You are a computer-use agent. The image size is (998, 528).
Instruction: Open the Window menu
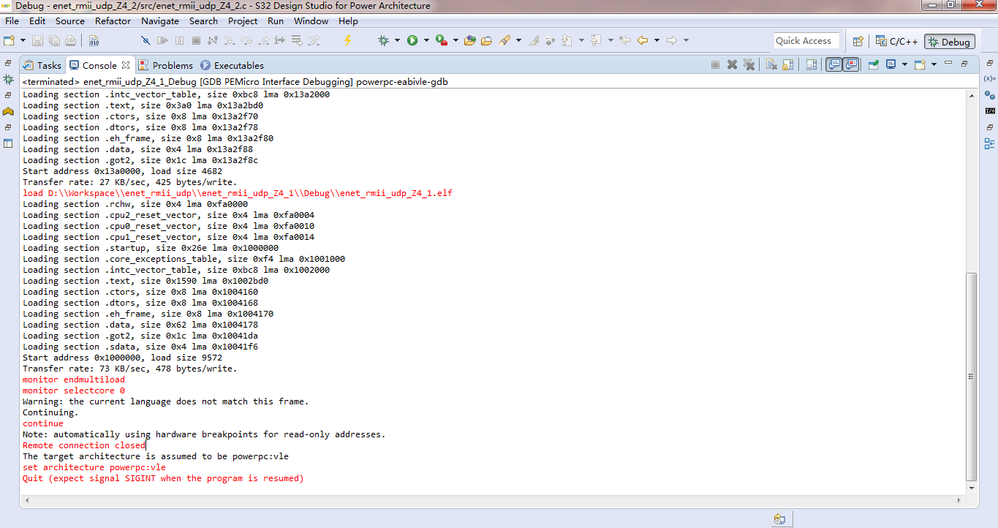311,21
